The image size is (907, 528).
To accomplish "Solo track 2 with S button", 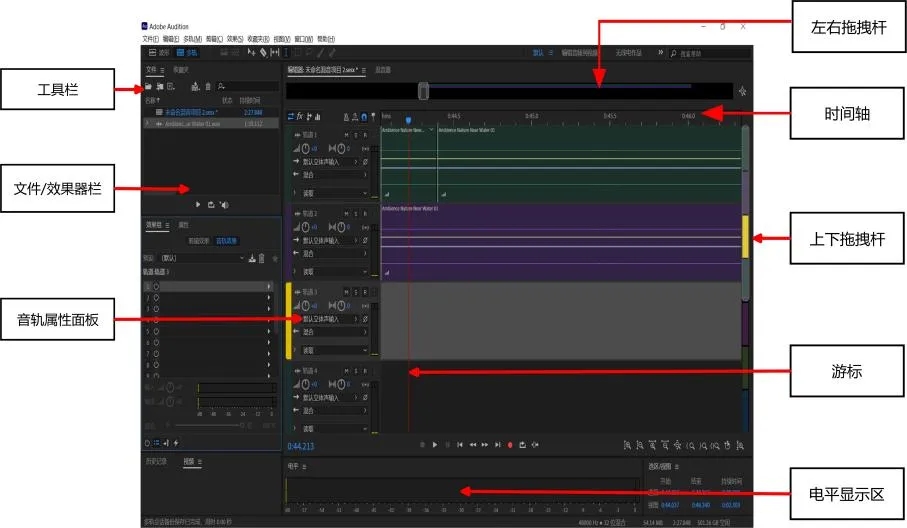I will click(356, 213).
